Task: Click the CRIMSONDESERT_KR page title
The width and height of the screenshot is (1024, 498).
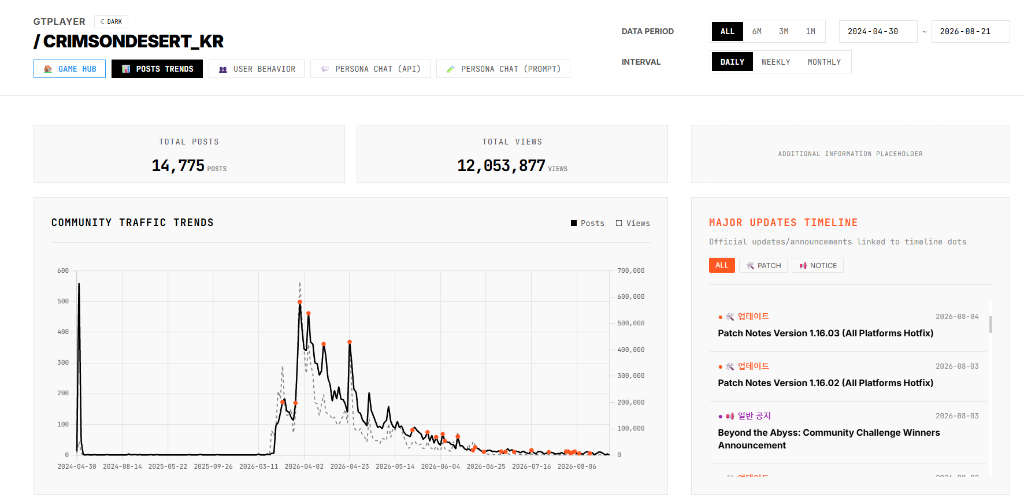Action: pos(129,42)
